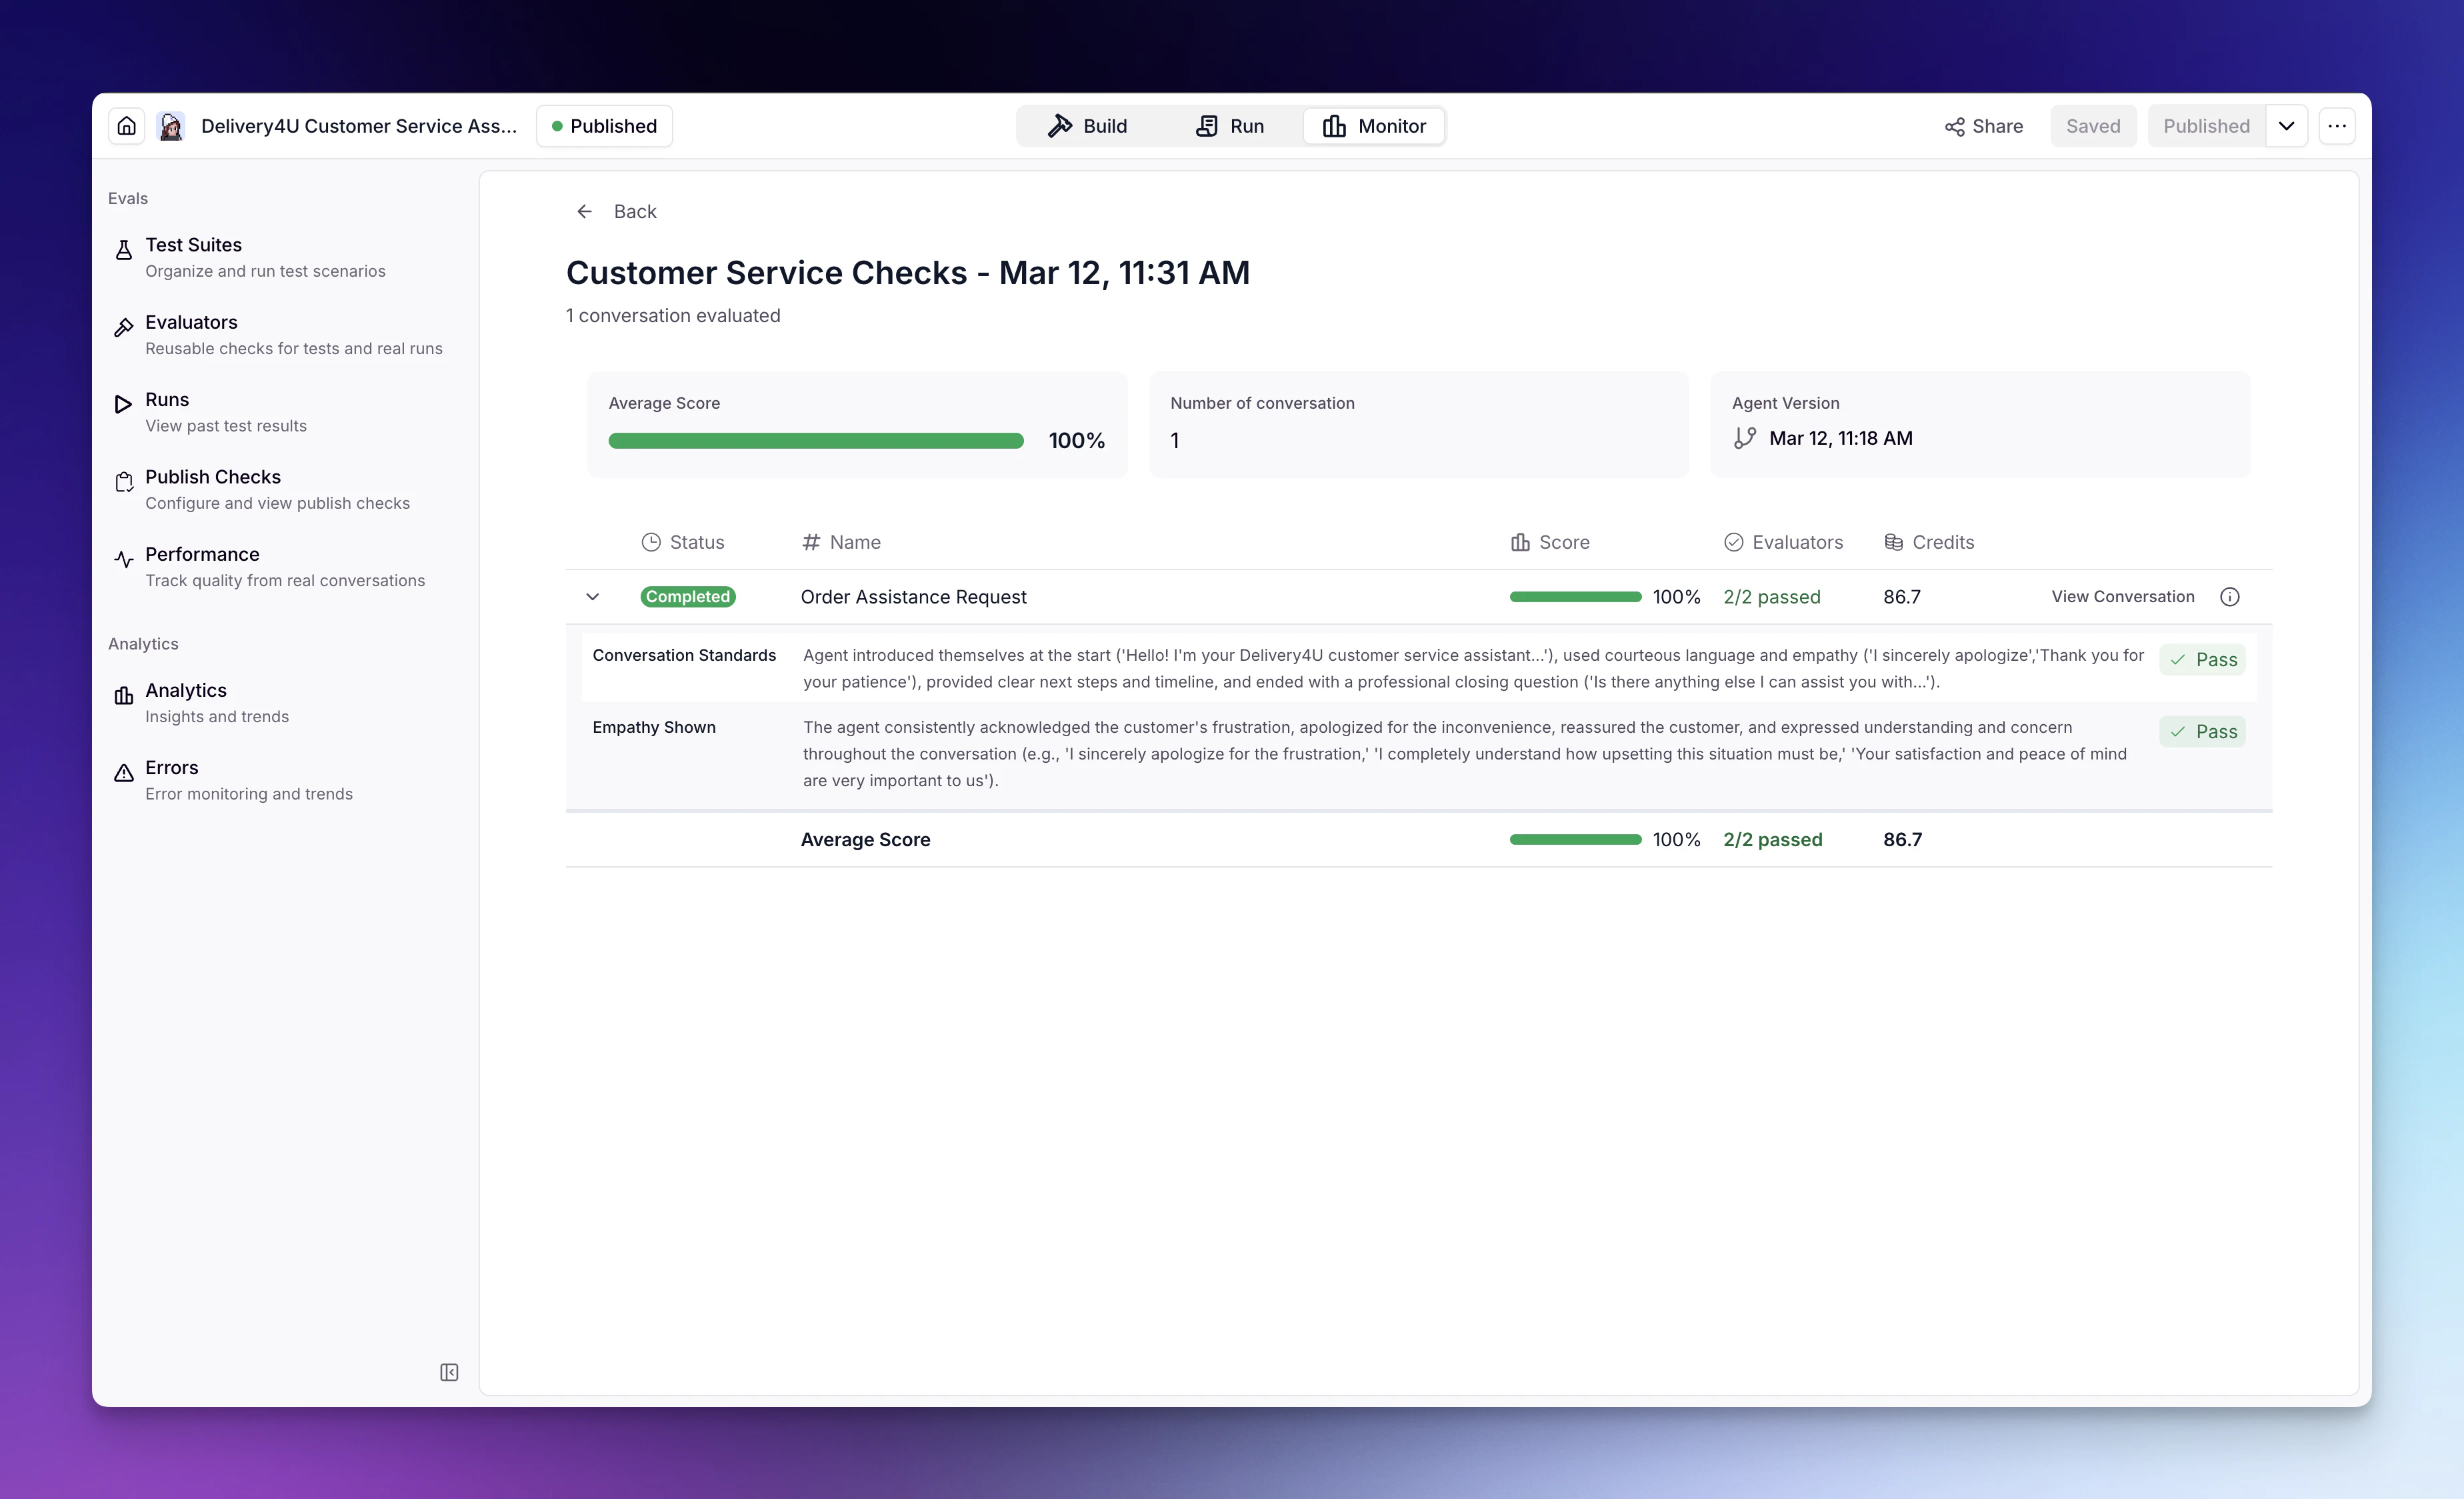
Task: Click the info icon next to View Conversation
Action: click(2230, 596)
